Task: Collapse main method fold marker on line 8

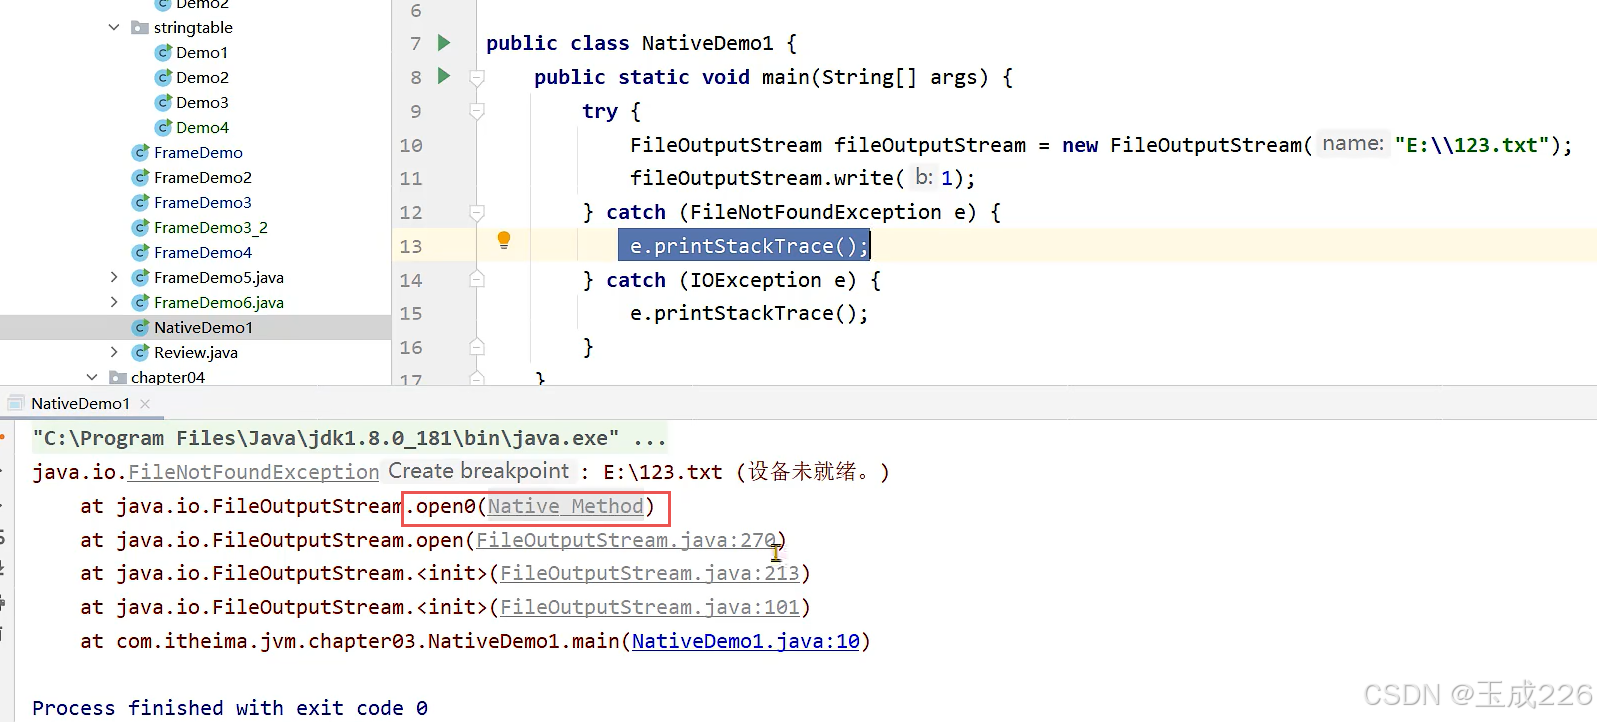Action: pos(477,78)
